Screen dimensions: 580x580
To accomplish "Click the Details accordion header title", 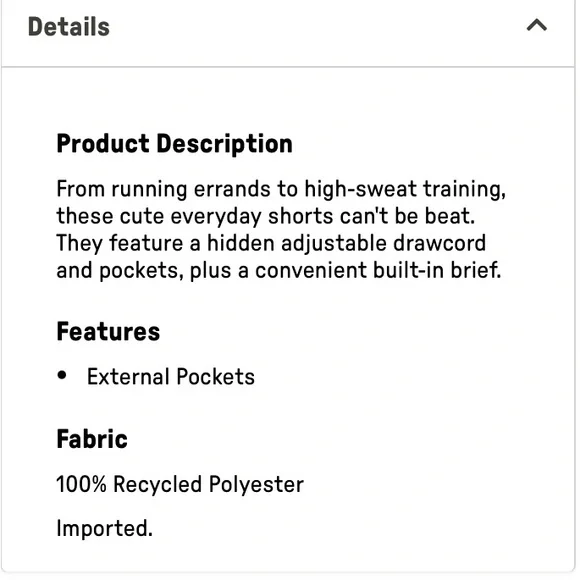I will pyautogui.click(x=69, y=27).
